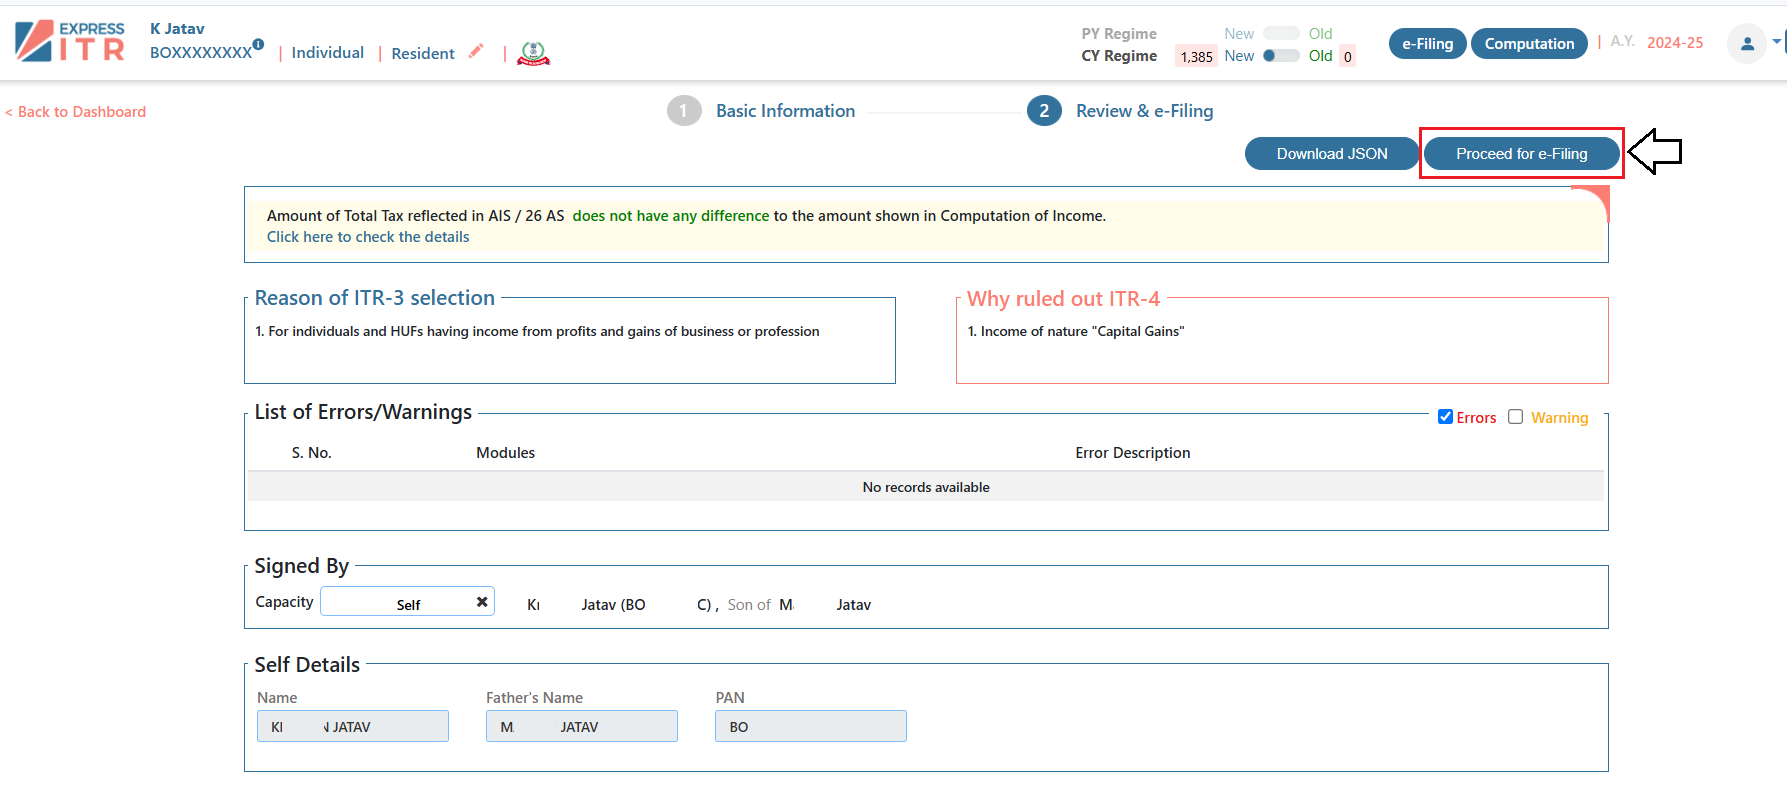Click the Individual status label
The height and width of the screenshot is (811, 1787).
[x=328, y=53]
